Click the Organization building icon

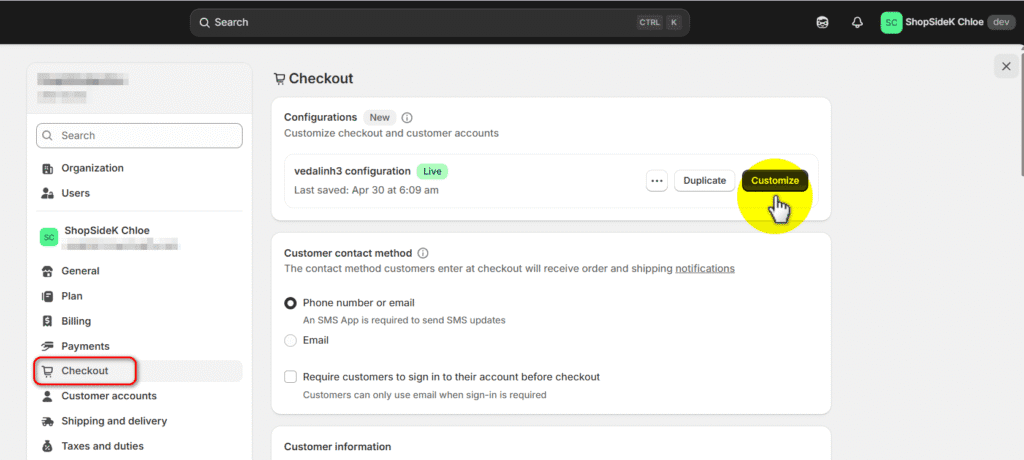47,169
